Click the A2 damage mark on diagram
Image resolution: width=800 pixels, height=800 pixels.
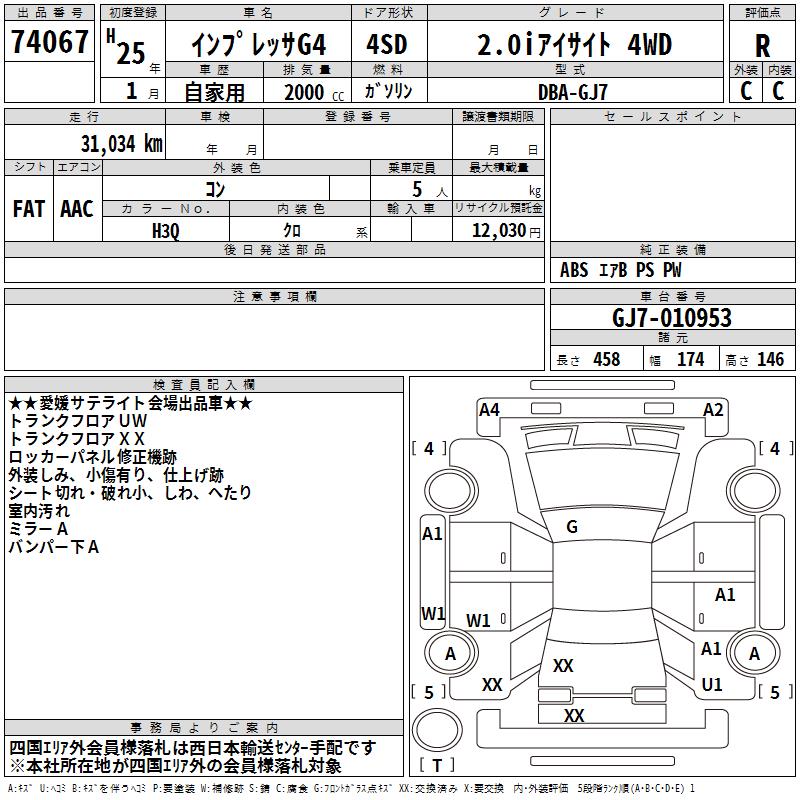[713, 410]
